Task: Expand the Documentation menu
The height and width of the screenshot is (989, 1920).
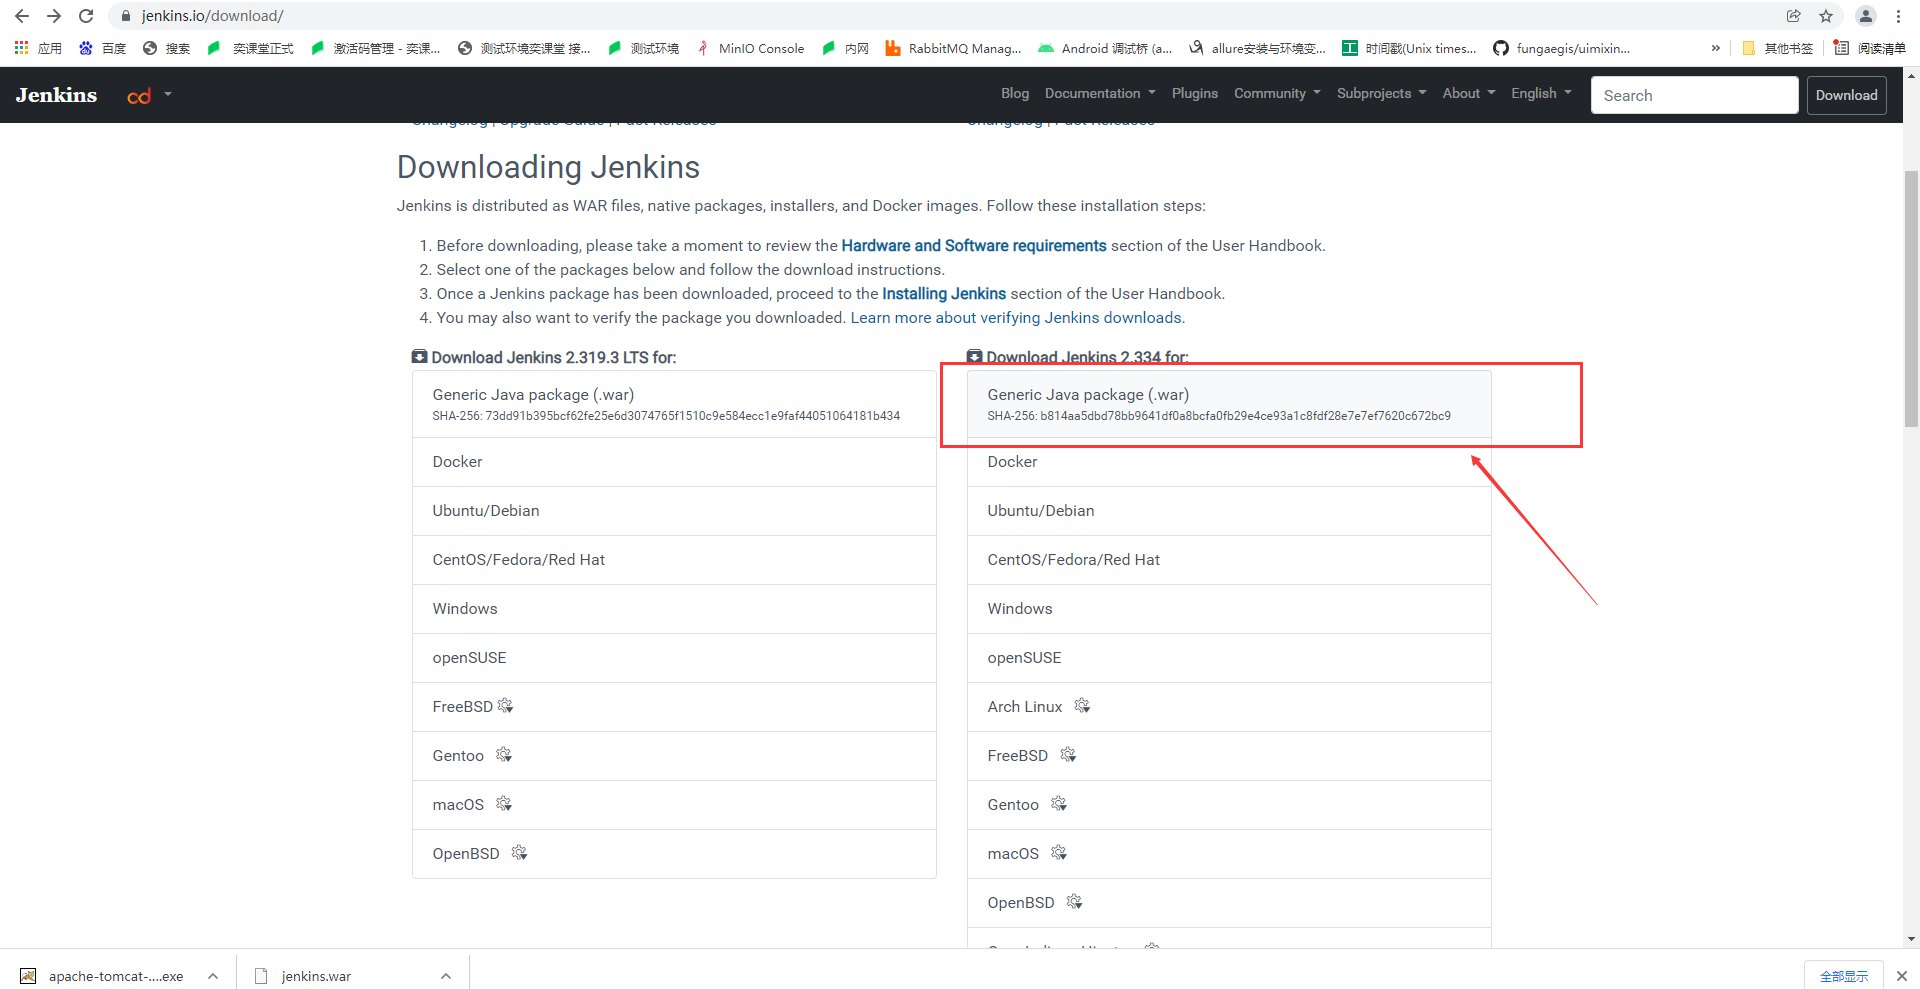Action: click(x=1100, y=93)
